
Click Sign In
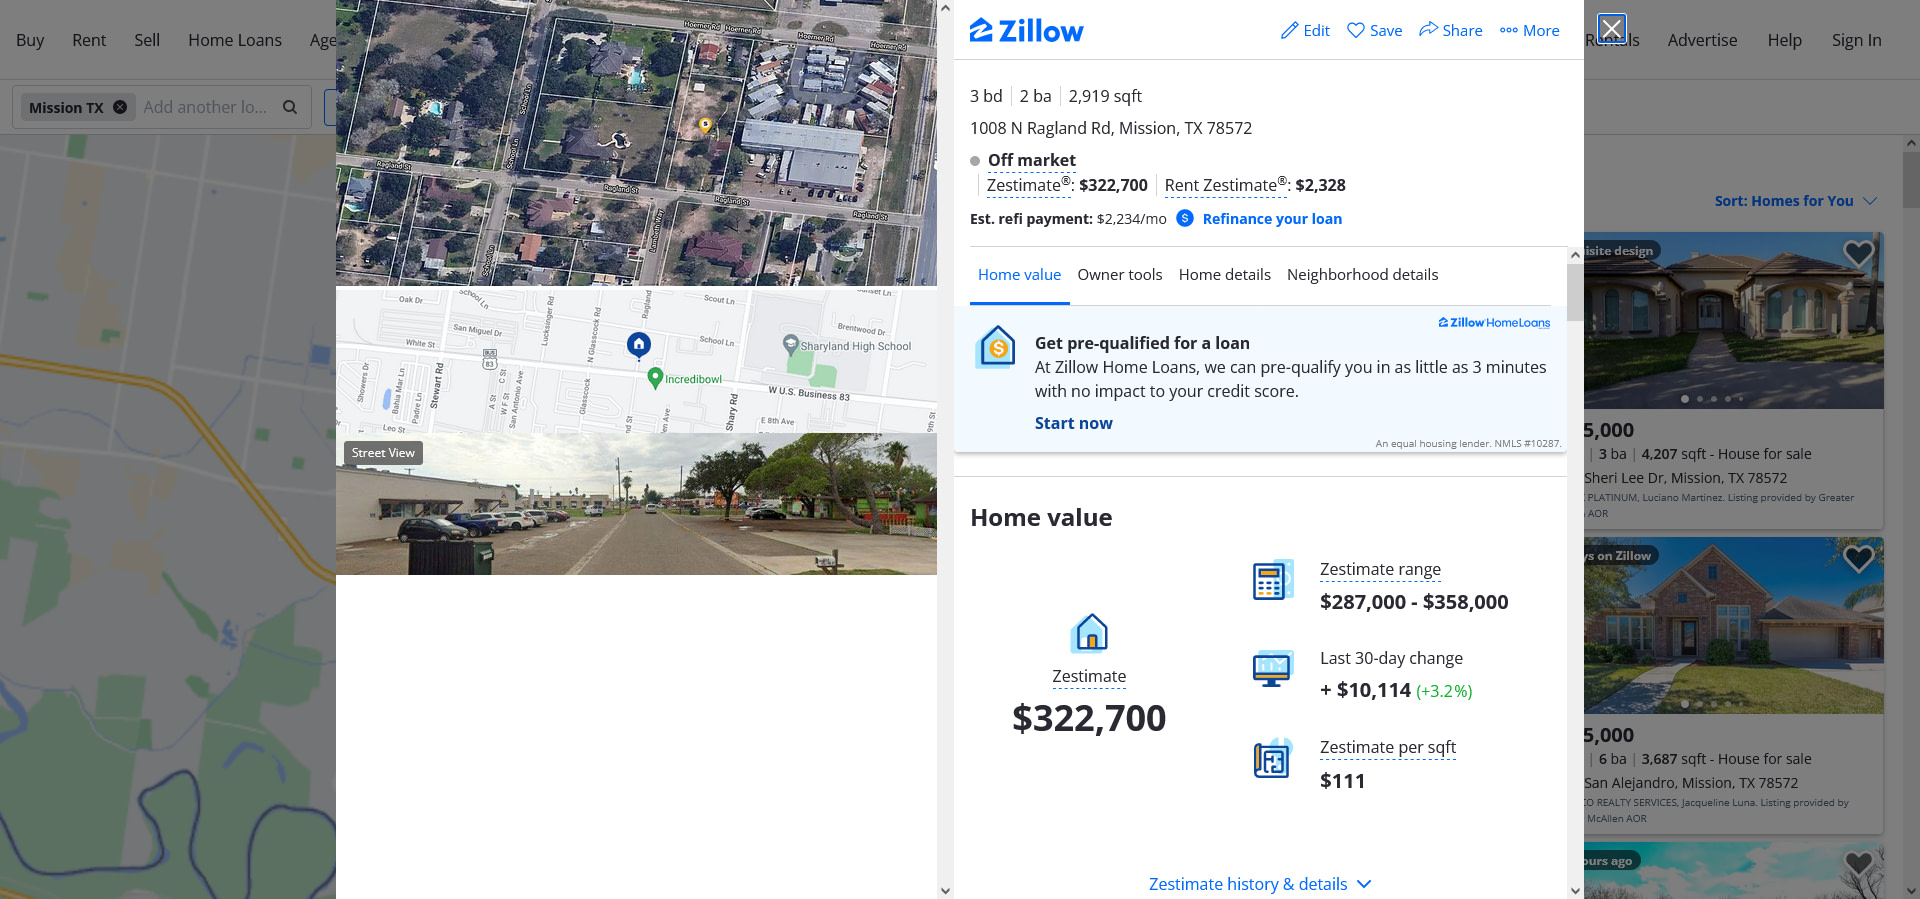tap(1856, 40)
